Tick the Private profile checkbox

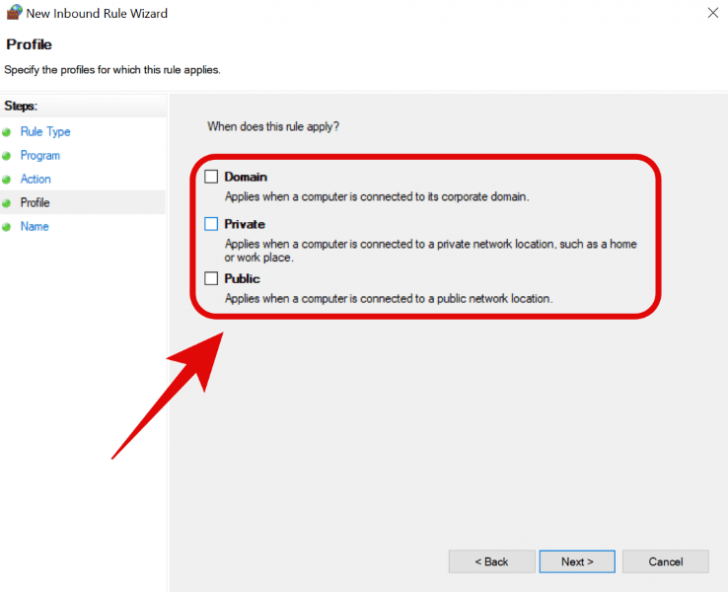(x=211, y=224)
